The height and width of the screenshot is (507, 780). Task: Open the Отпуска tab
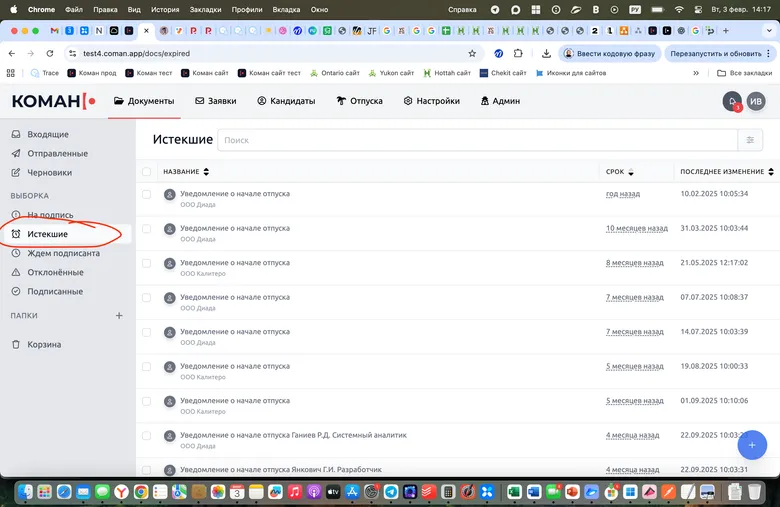tap(359, 101)
